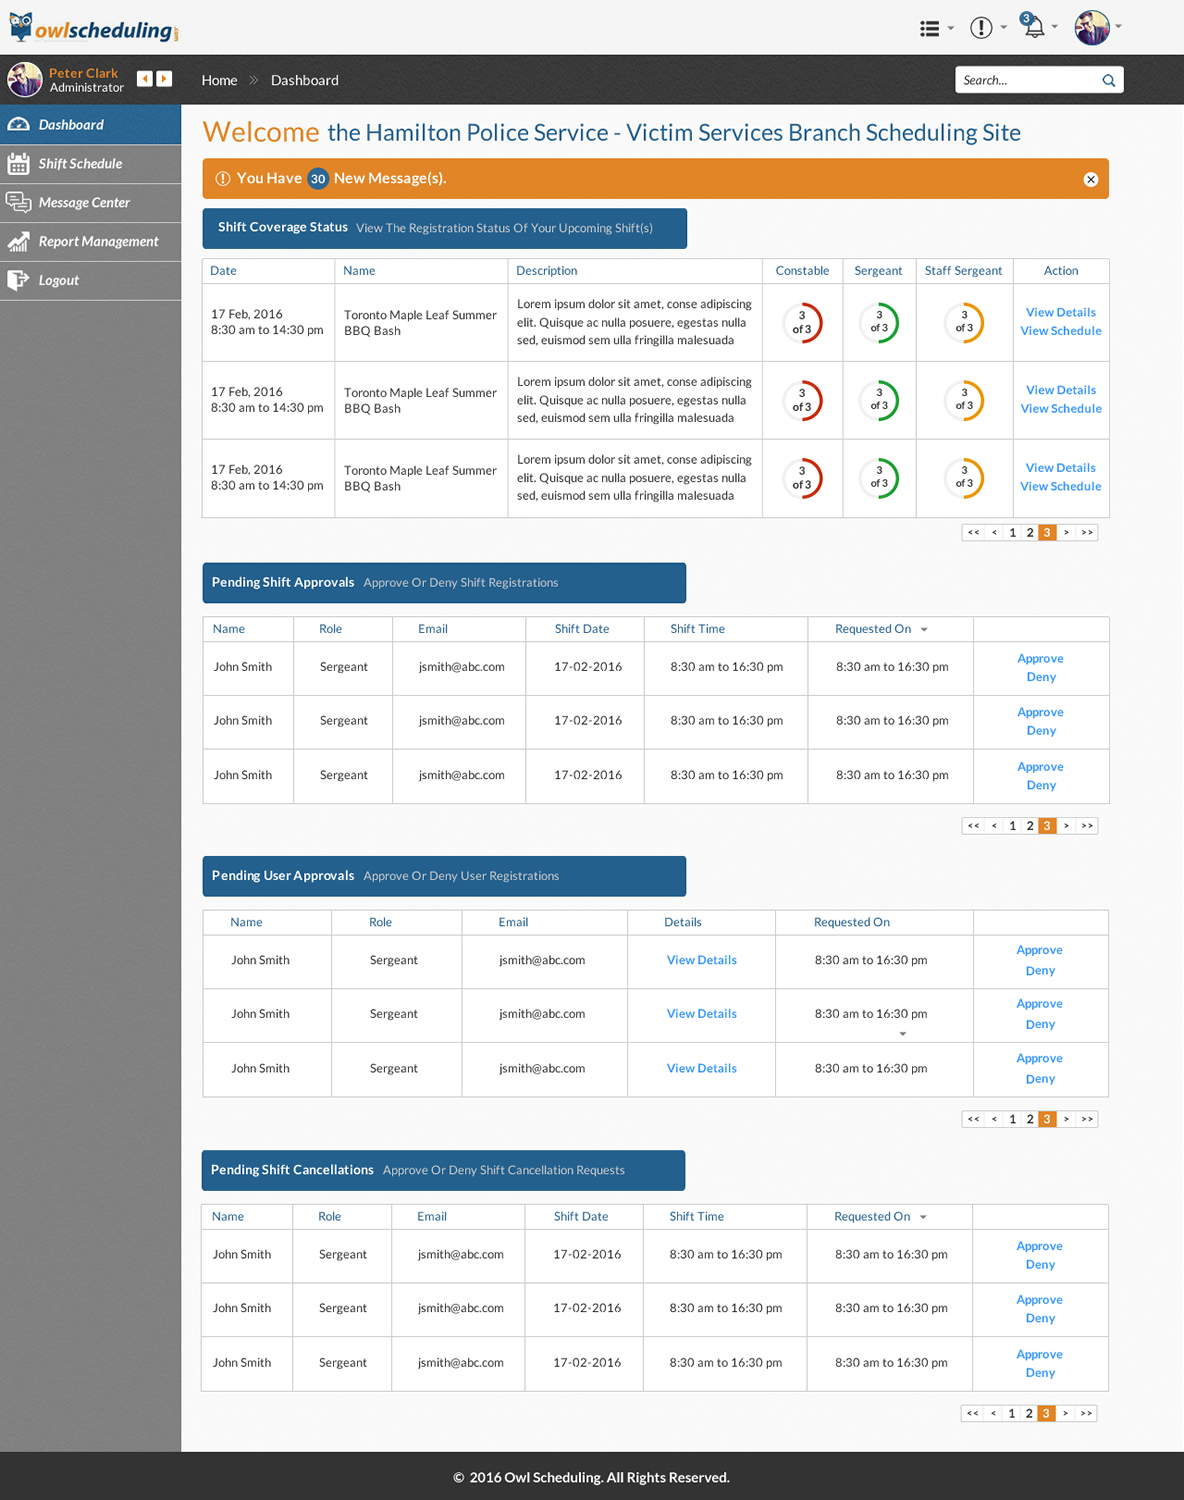The height and width of the screenshot is (1500, 1184).
Task: Click the first row Sergeant coverage ring
Action: pyautogui.click(x=879, y=323)
